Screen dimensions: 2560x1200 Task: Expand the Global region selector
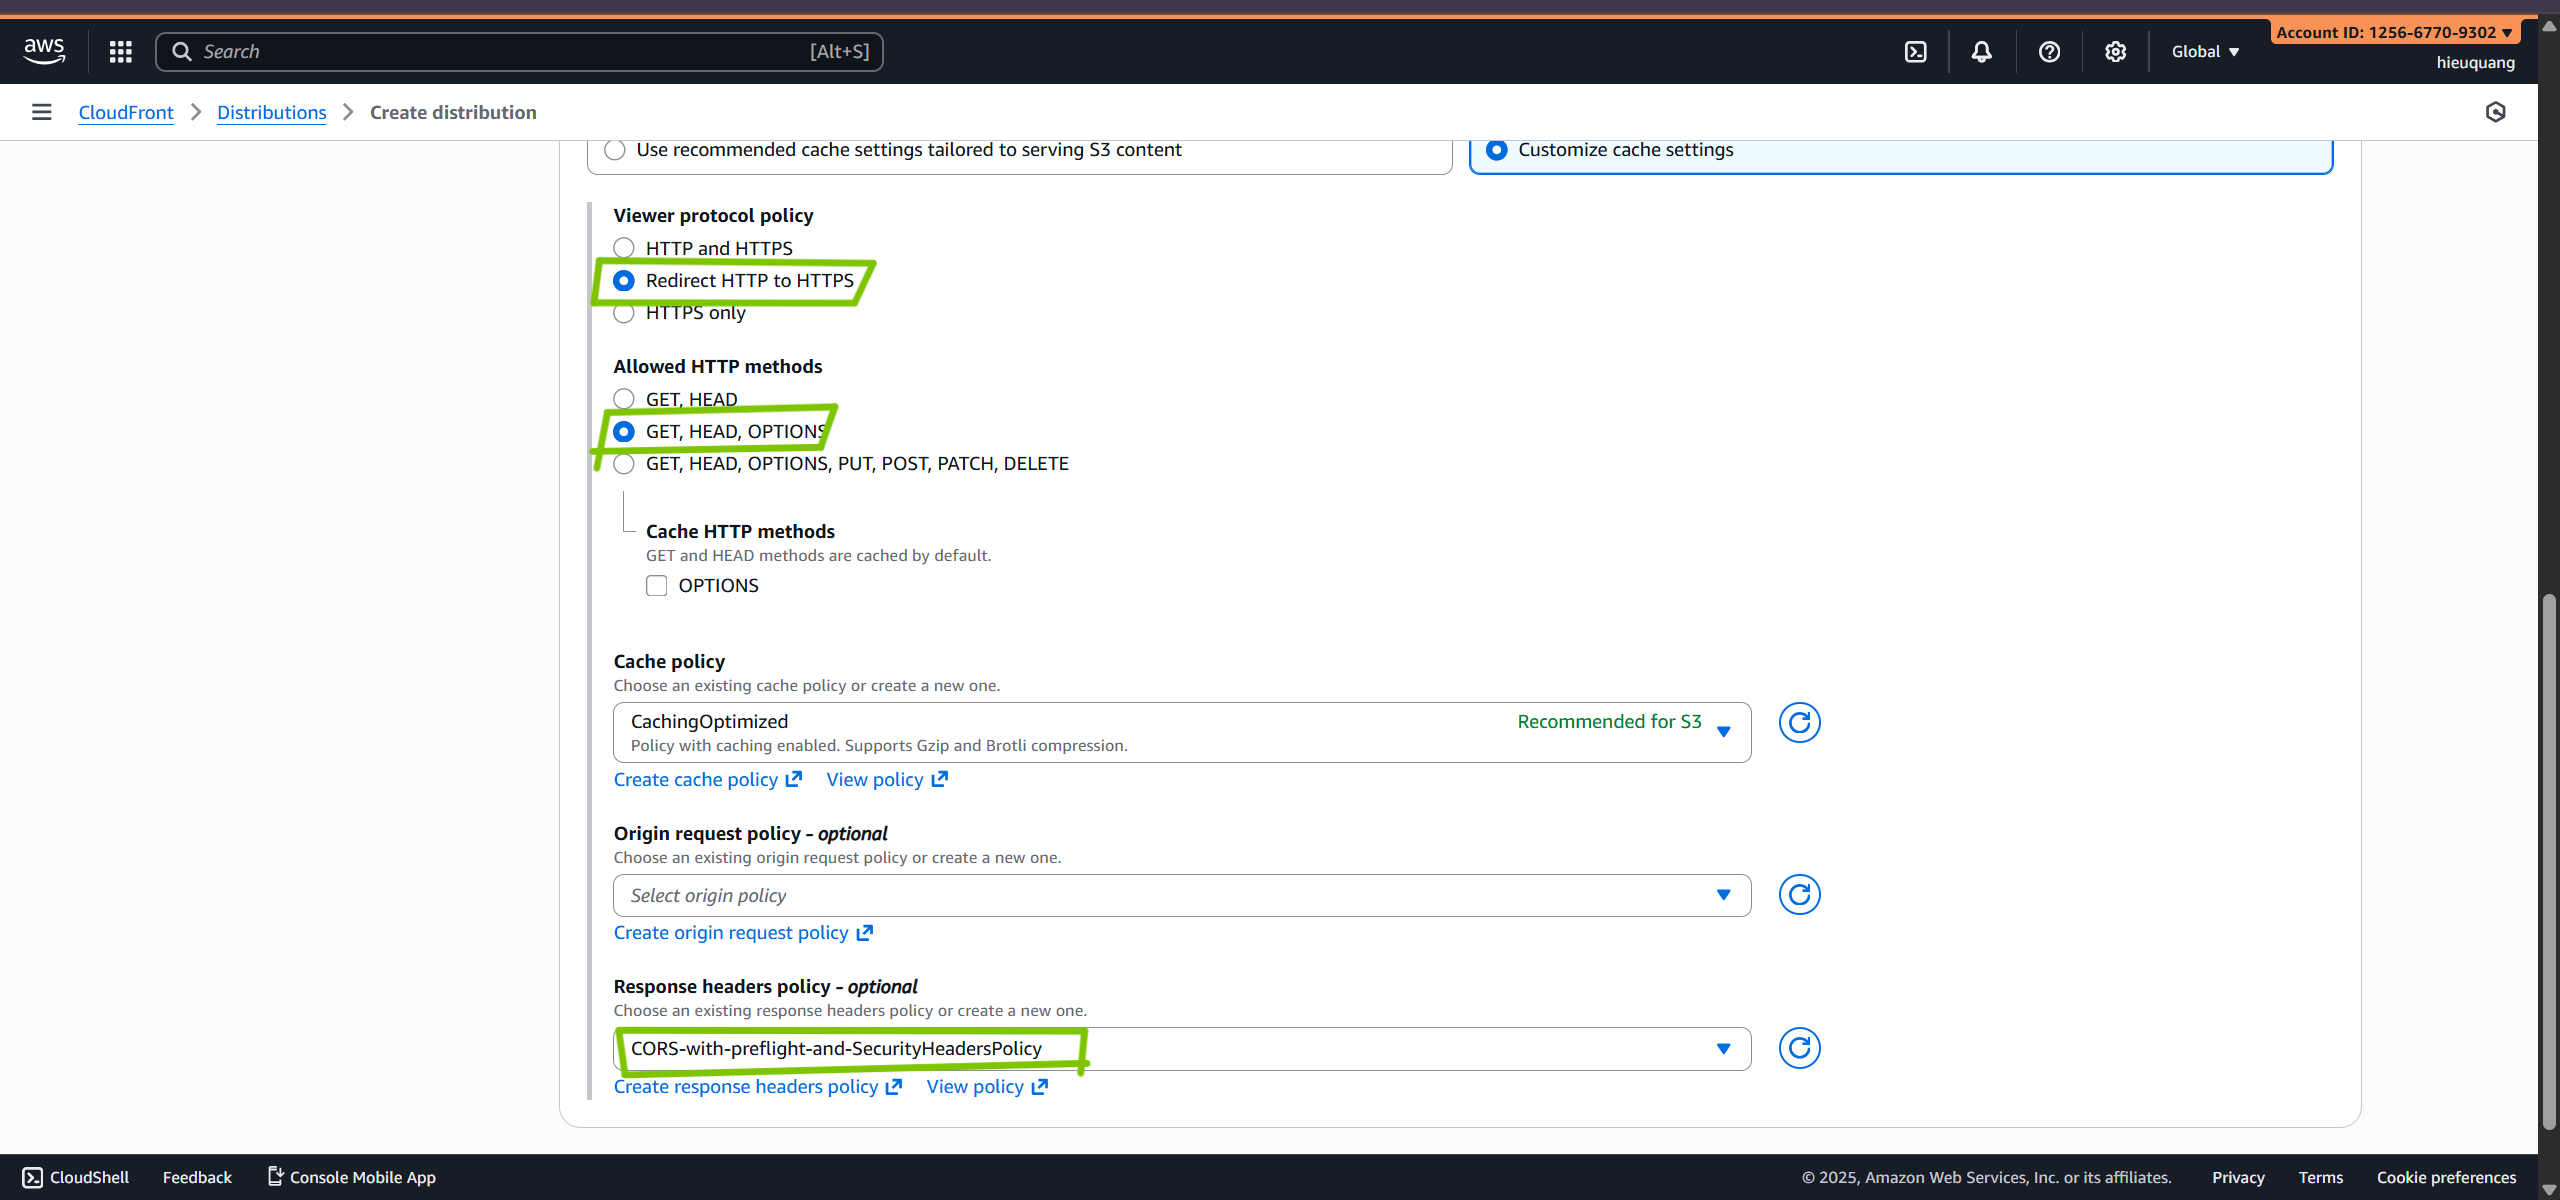click(2205, 52)
